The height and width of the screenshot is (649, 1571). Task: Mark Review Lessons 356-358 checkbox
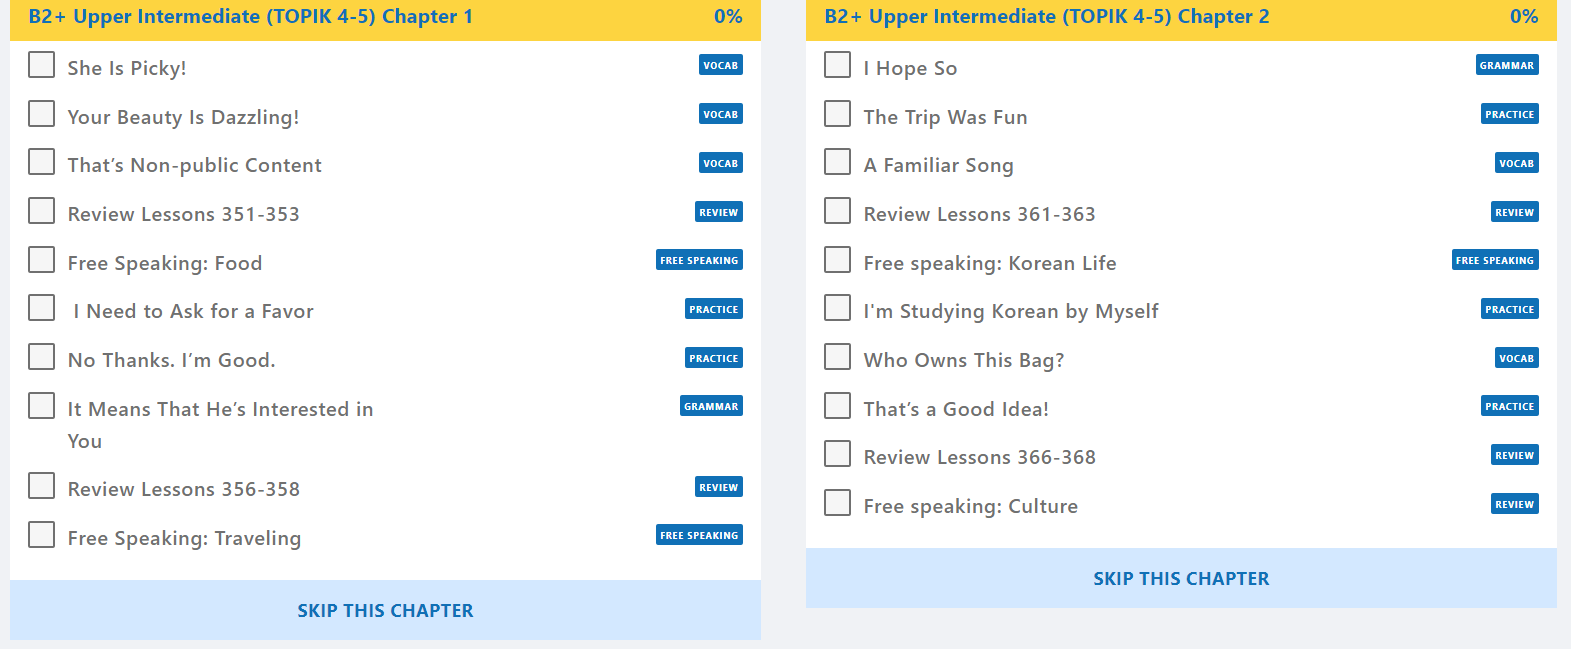pos(41,486)
